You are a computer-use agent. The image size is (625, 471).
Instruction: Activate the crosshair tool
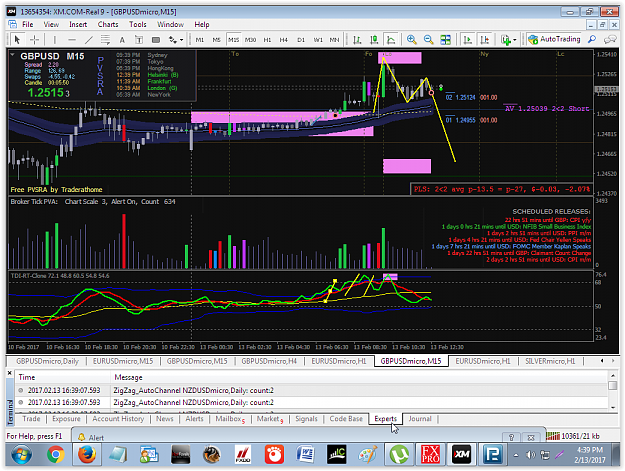tap(35, 39)
